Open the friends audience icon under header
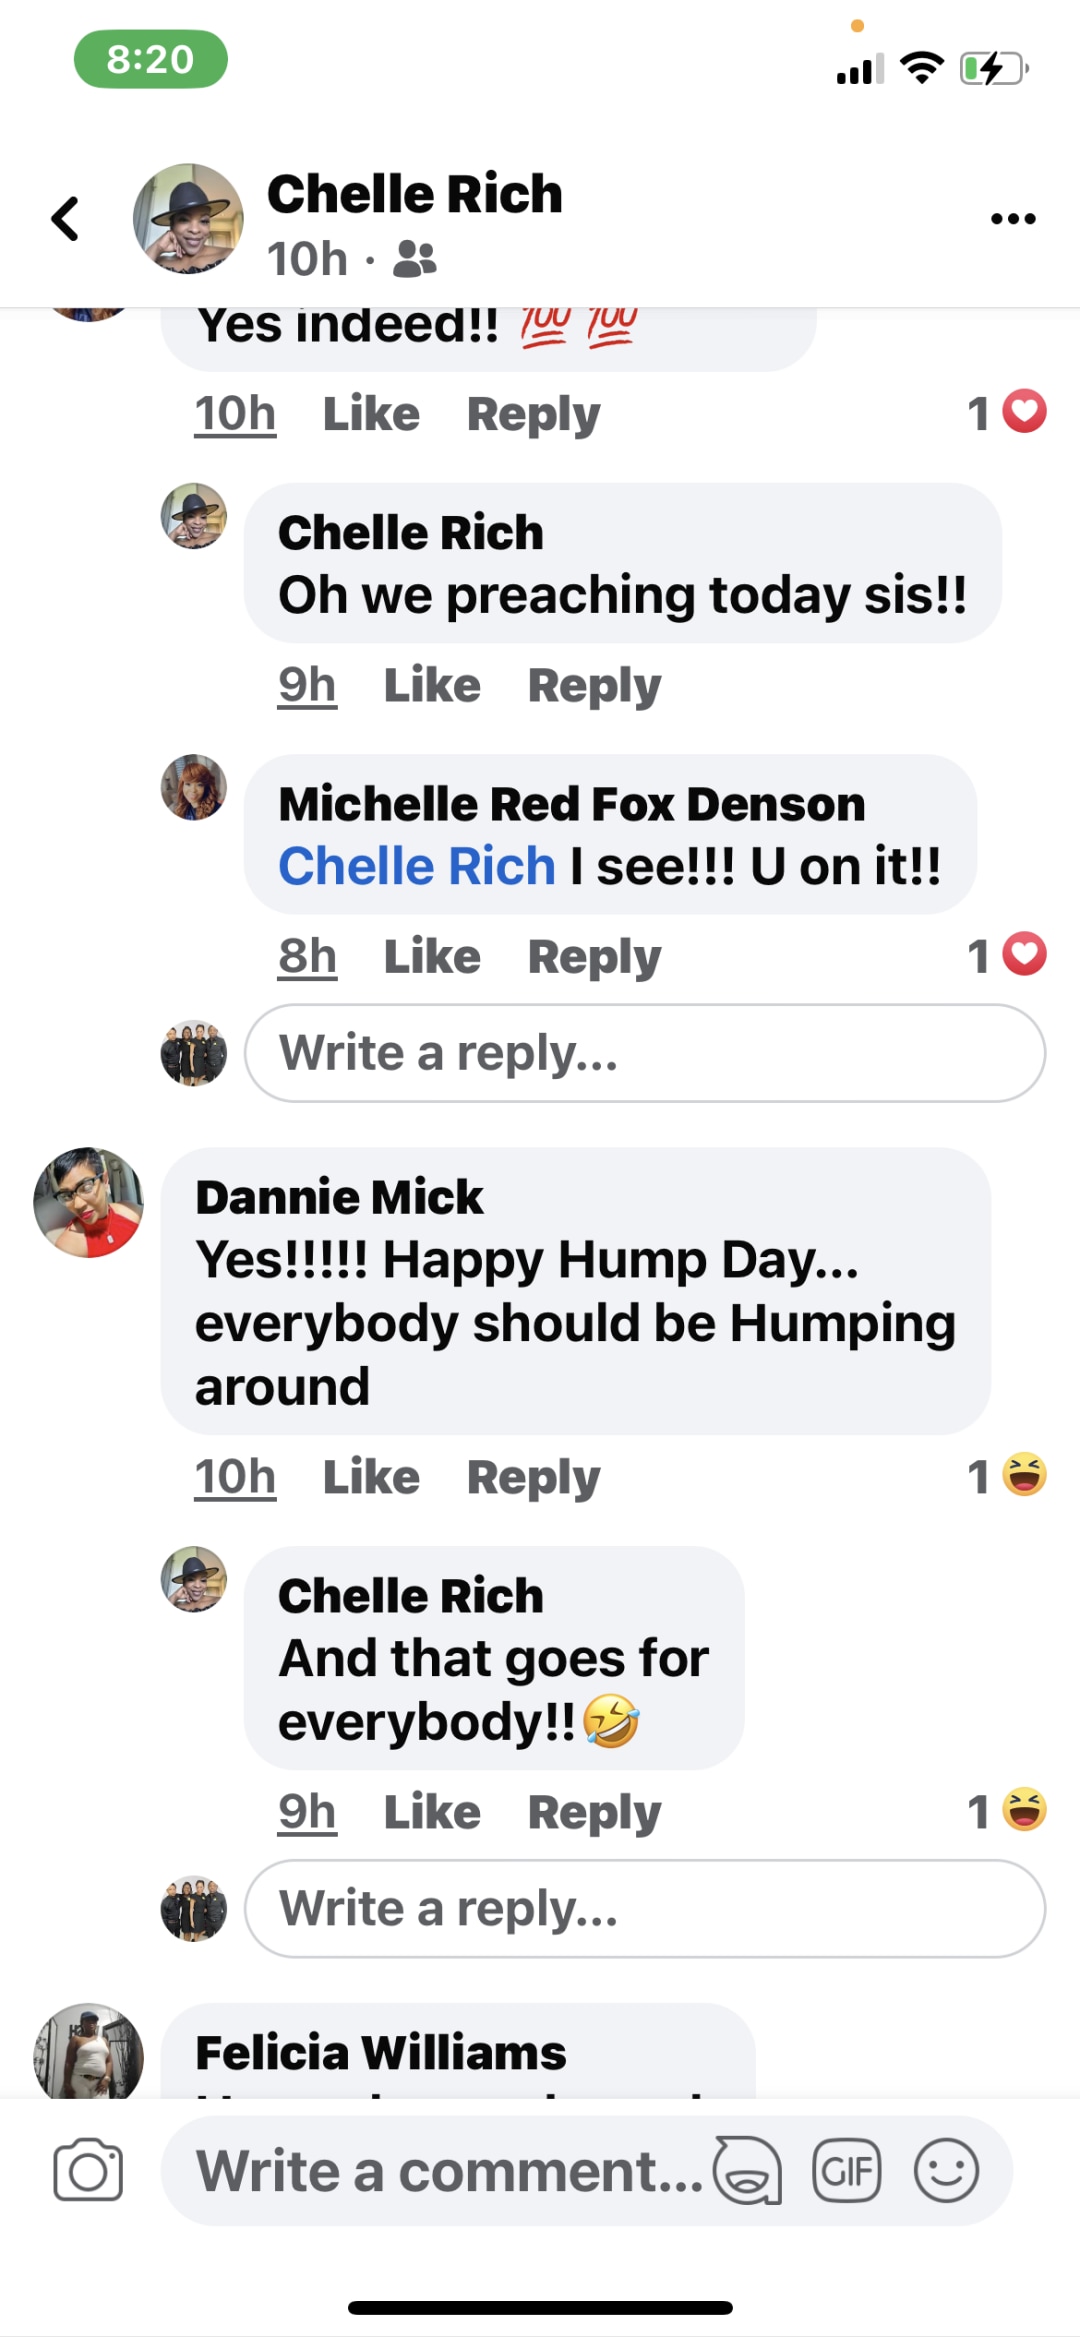1080x2337 pixels. click(x=414, y=259)
